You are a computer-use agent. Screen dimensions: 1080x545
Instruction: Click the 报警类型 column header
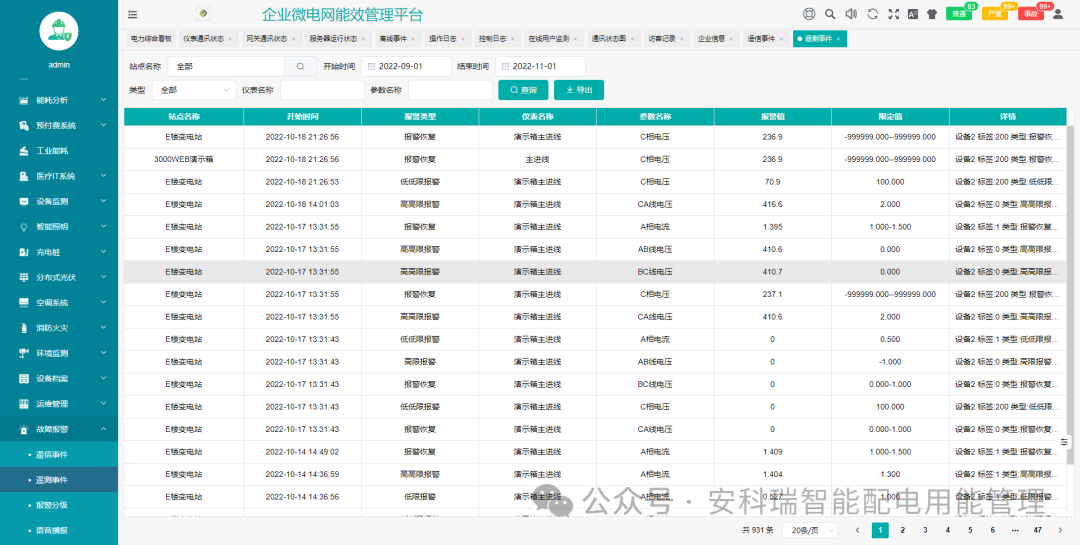(x=419, y=116)
